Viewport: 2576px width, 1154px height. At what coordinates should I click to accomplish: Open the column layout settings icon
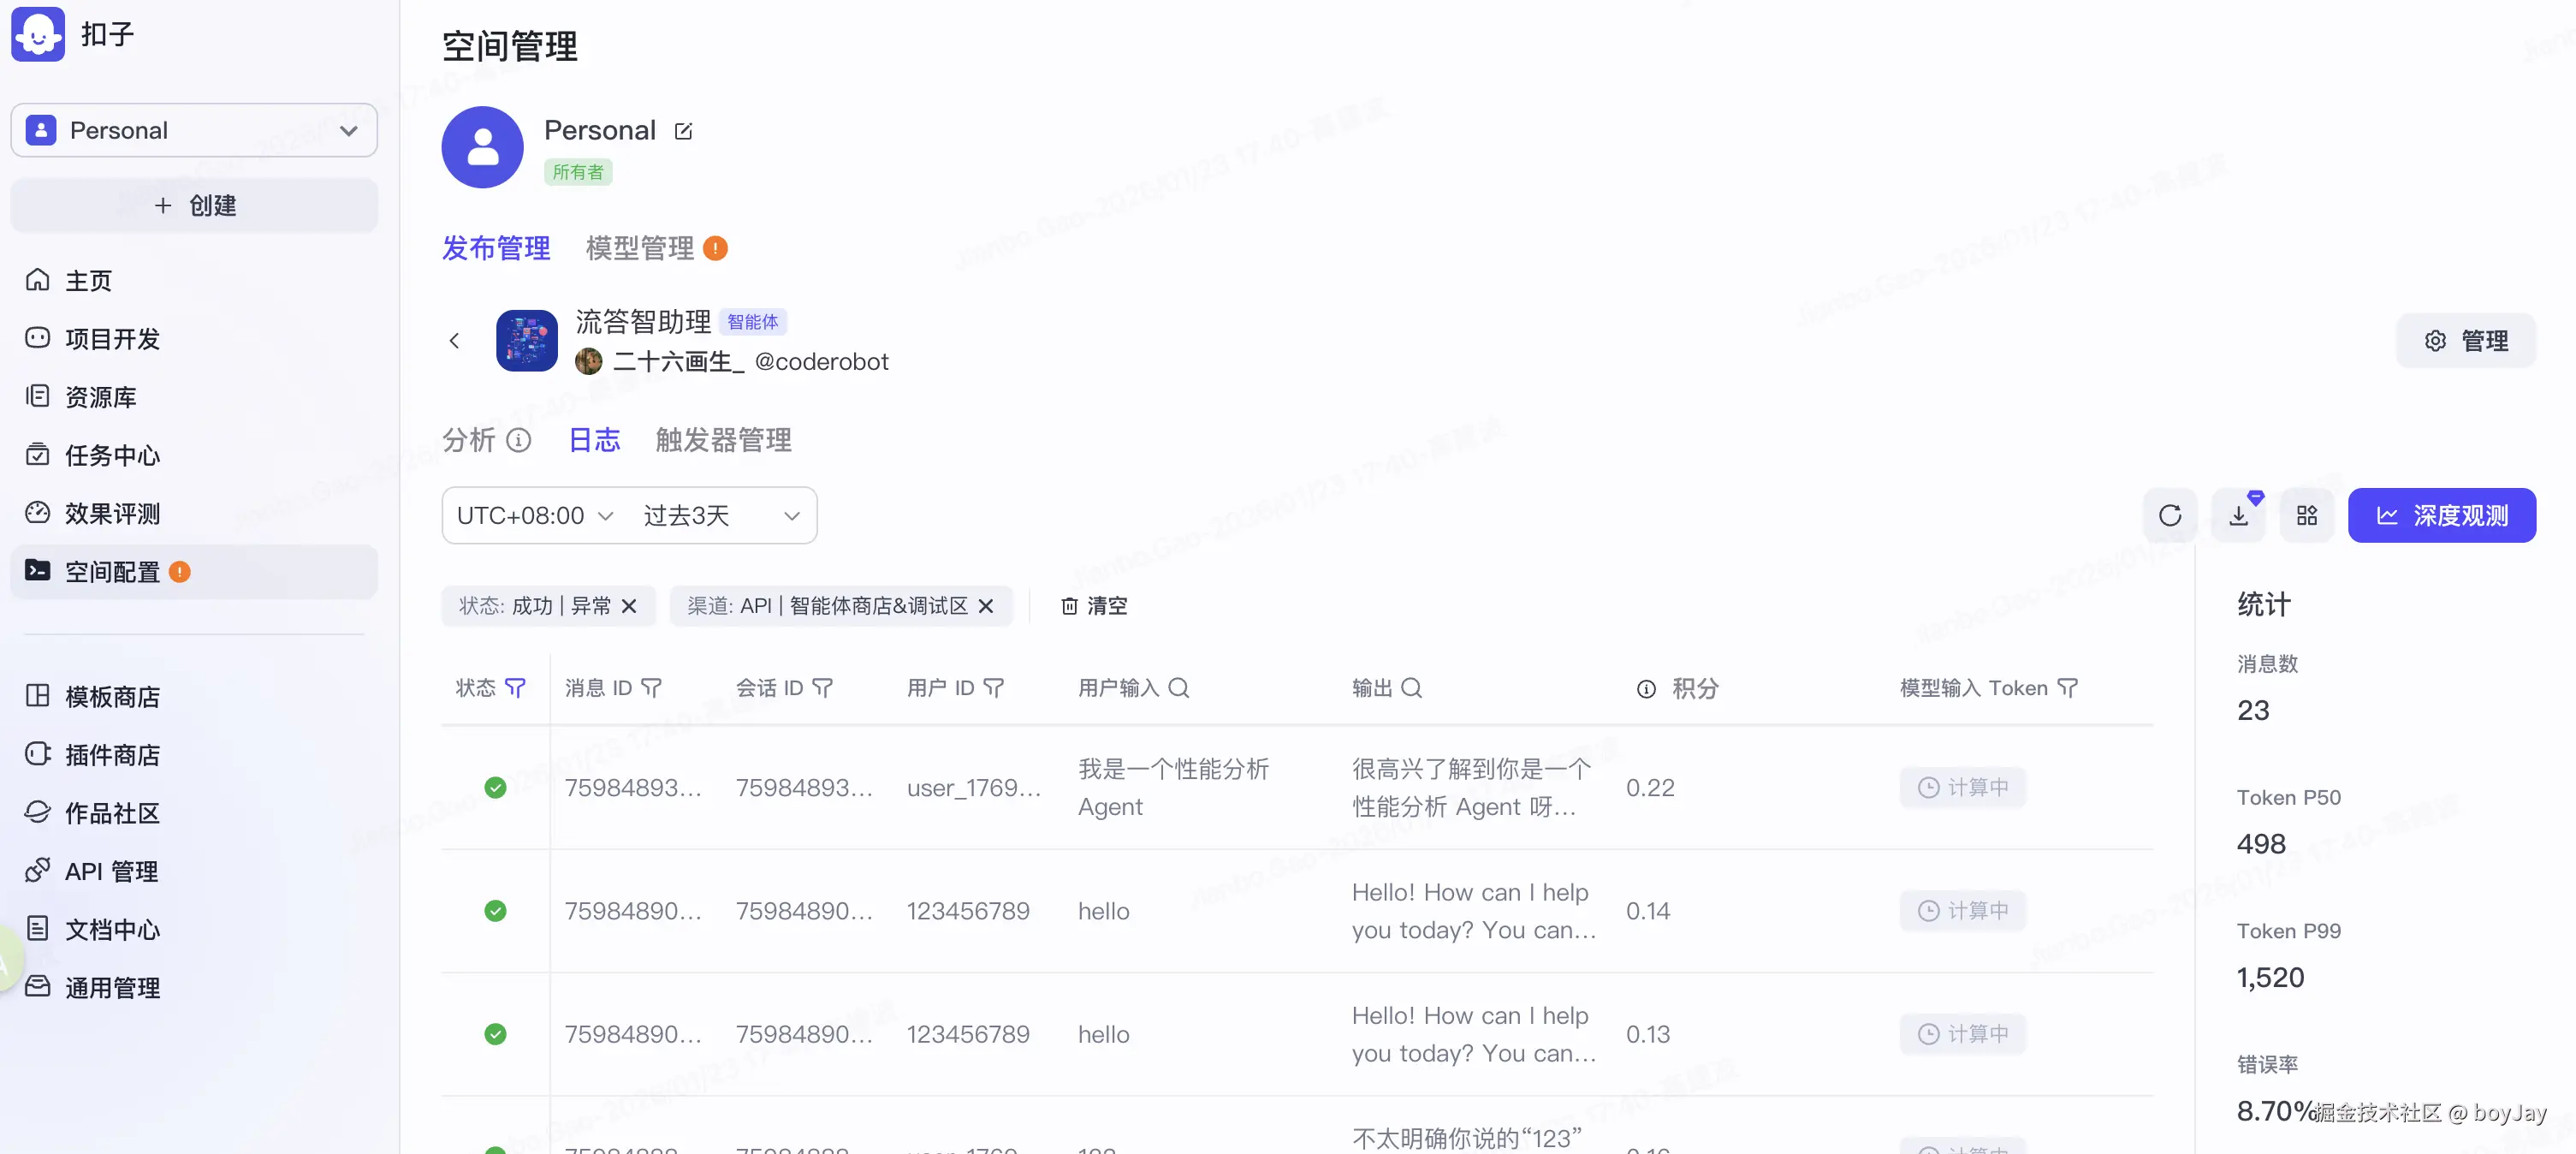(2306, 516)
